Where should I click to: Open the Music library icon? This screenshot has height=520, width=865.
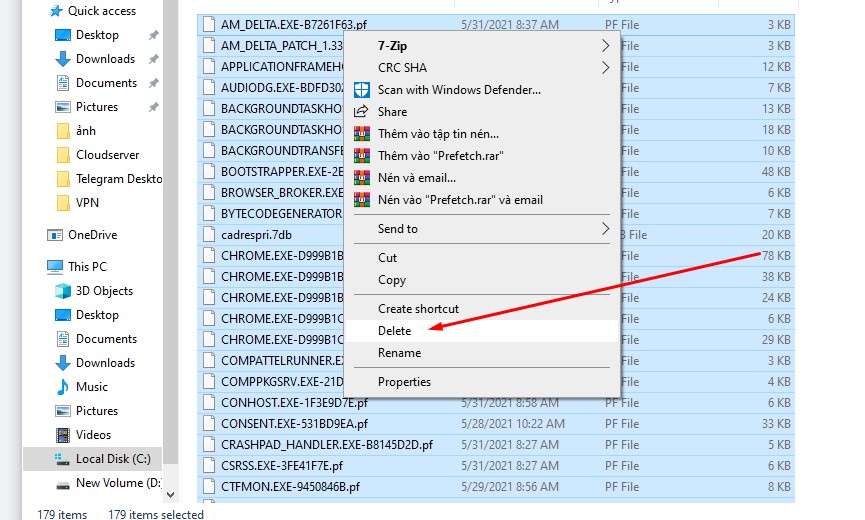pyautogui.click(x=63, y=387)
